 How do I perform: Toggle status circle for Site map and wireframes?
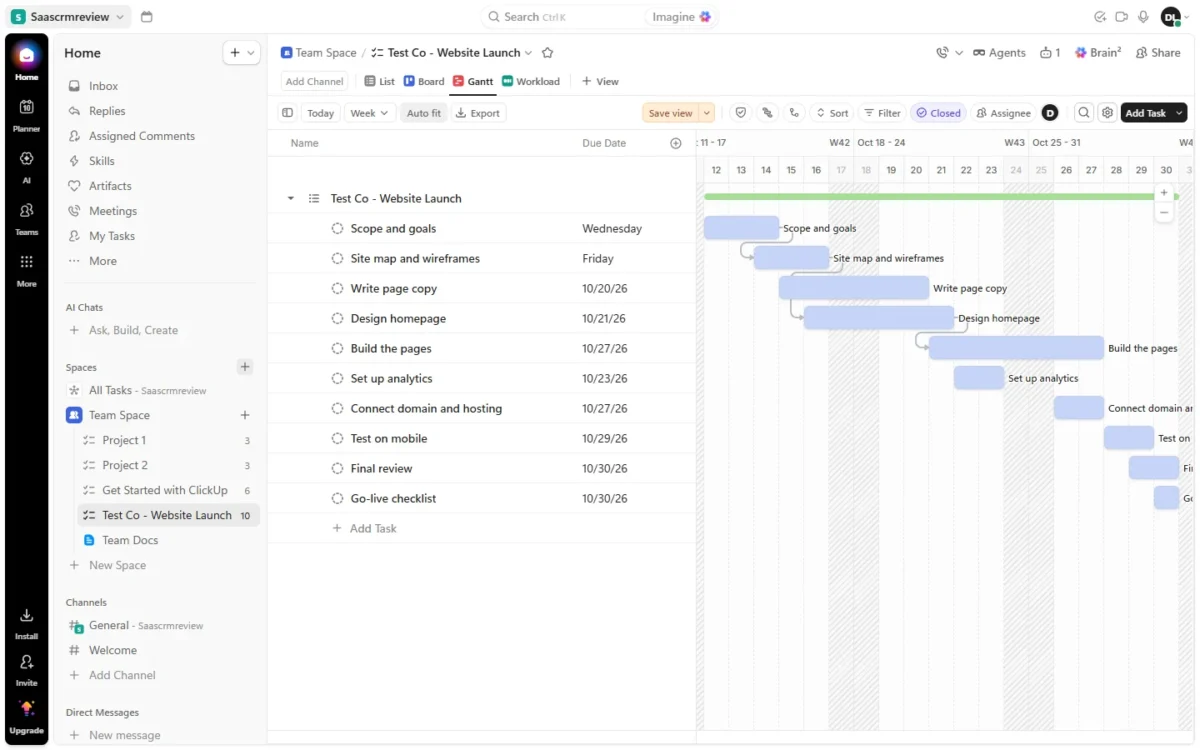338,258
